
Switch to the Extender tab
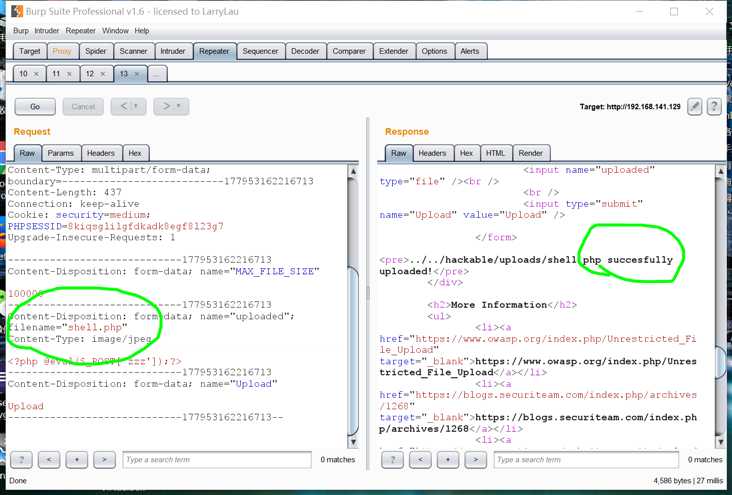pyautogui.click(x=394, y=51)
